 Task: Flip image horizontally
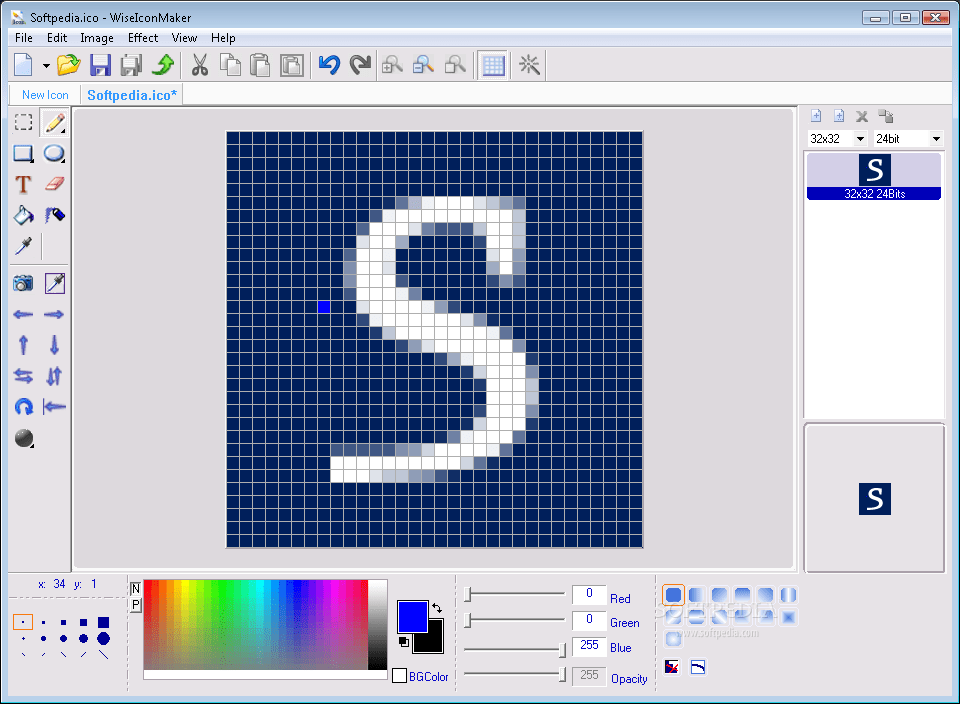23,376
